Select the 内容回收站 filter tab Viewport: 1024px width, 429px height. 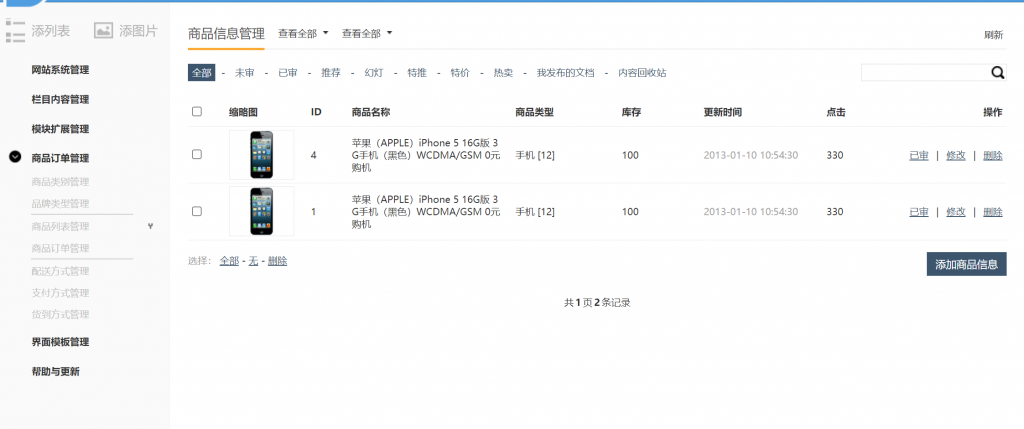click(642, 73)
